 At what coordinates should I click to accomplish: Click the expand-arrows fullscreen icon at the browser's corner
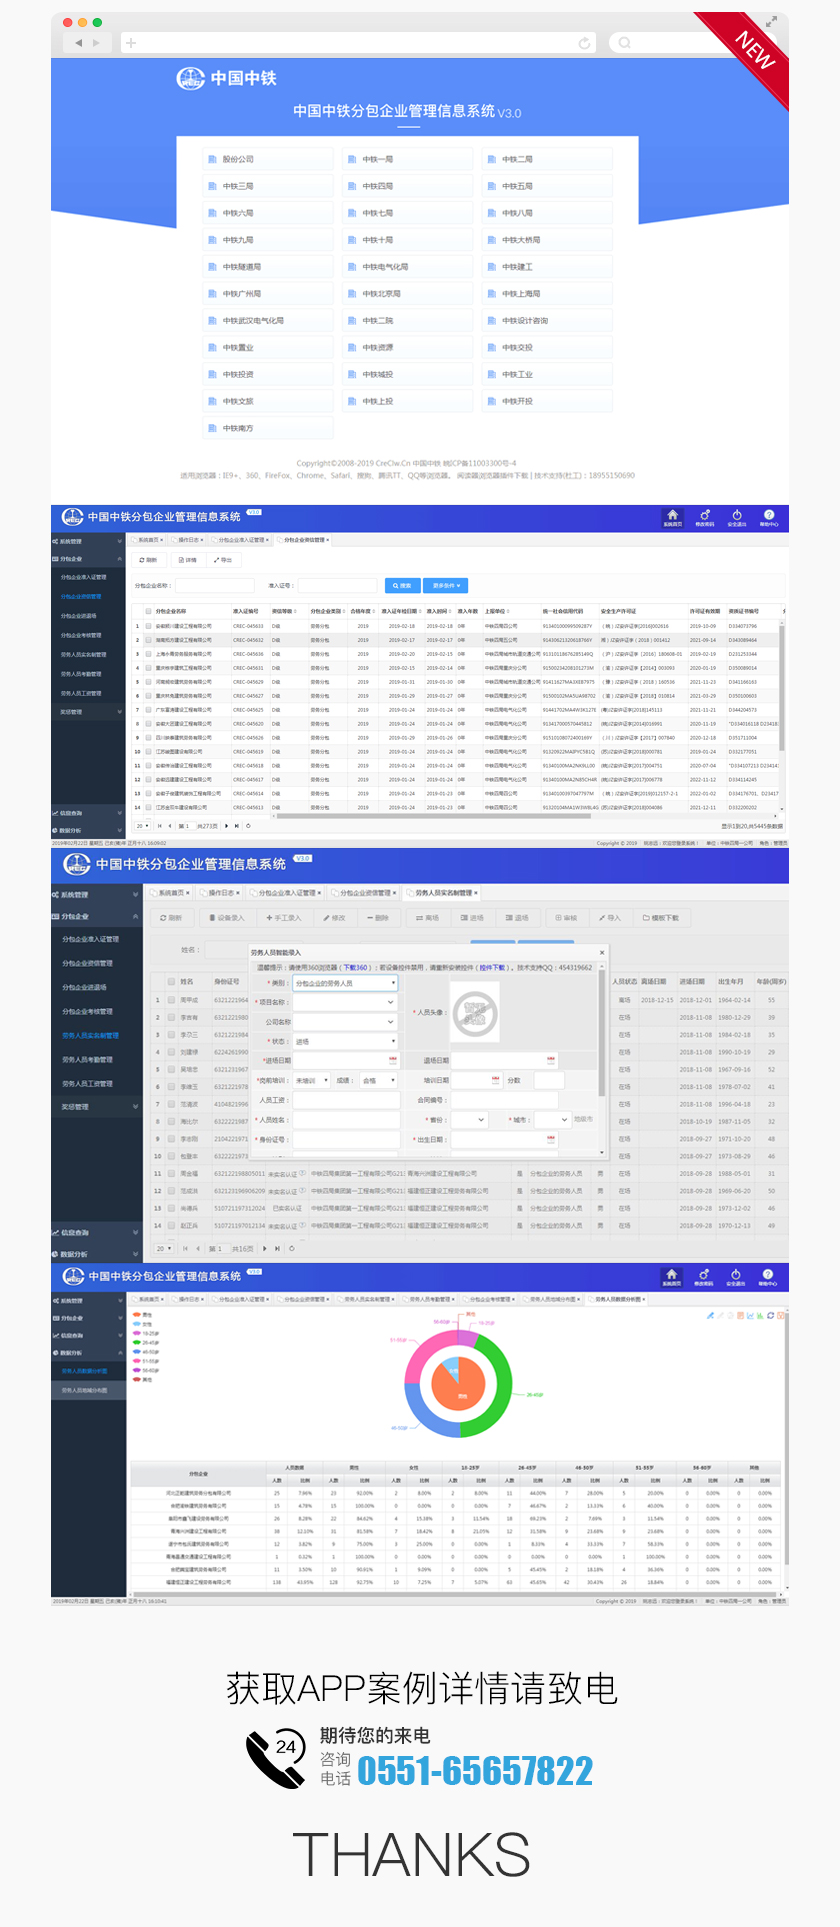pyautogui.click(x=771, y=21)
